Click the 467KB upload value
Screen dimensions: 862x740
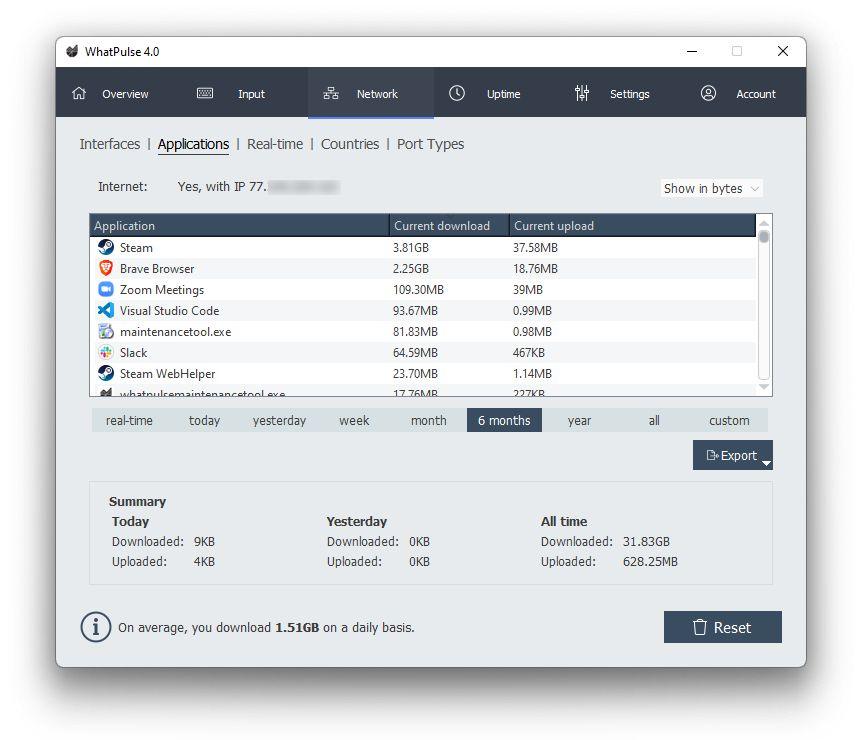528,352
